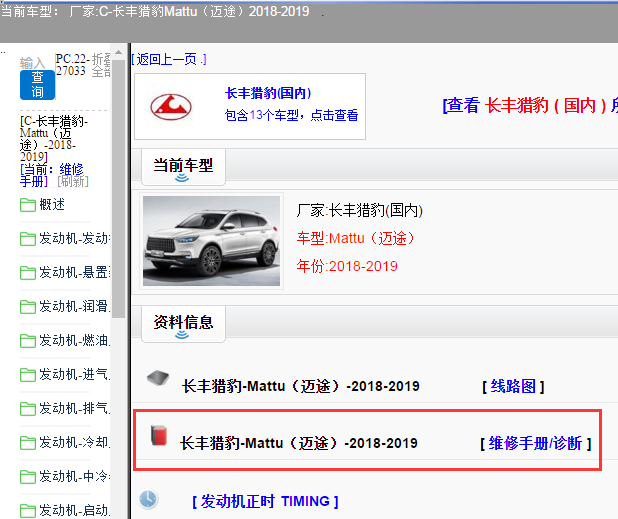The image size is (618, 519).
Task: Click the blue 查询 search button
Action: tap(37, 85)
